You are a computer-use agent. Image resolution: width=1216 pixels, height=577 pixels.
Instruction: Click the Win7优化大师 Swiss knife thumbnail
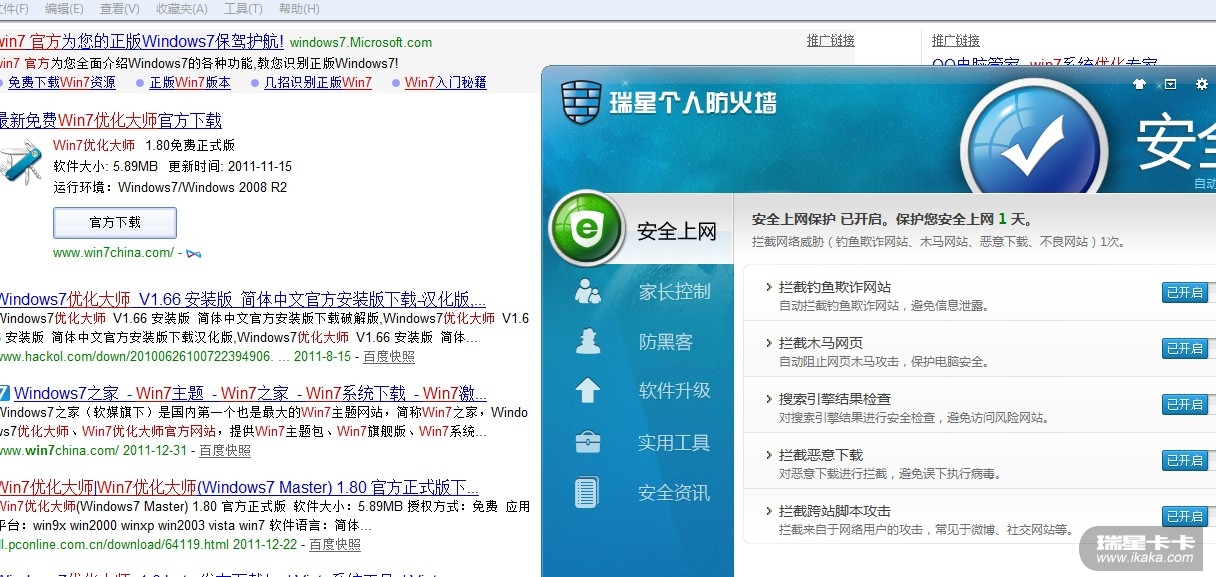click(22, 162)
